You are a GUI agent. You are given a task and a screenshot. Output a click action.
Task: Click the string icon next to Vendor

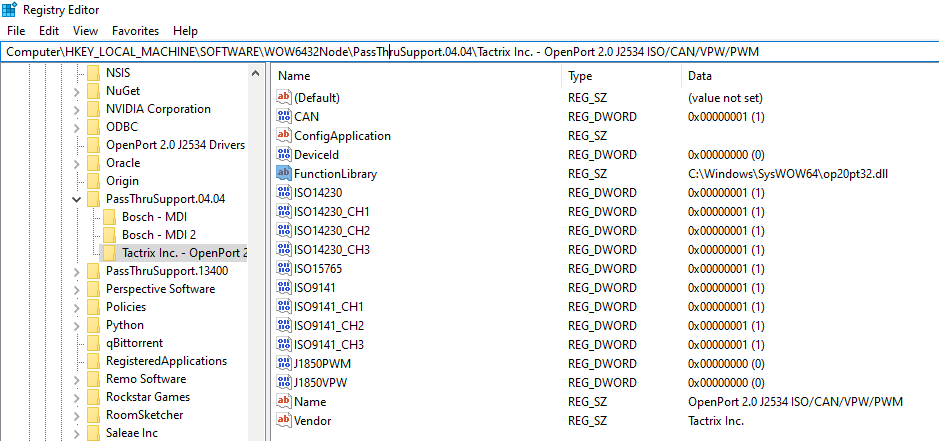[284, 421]
